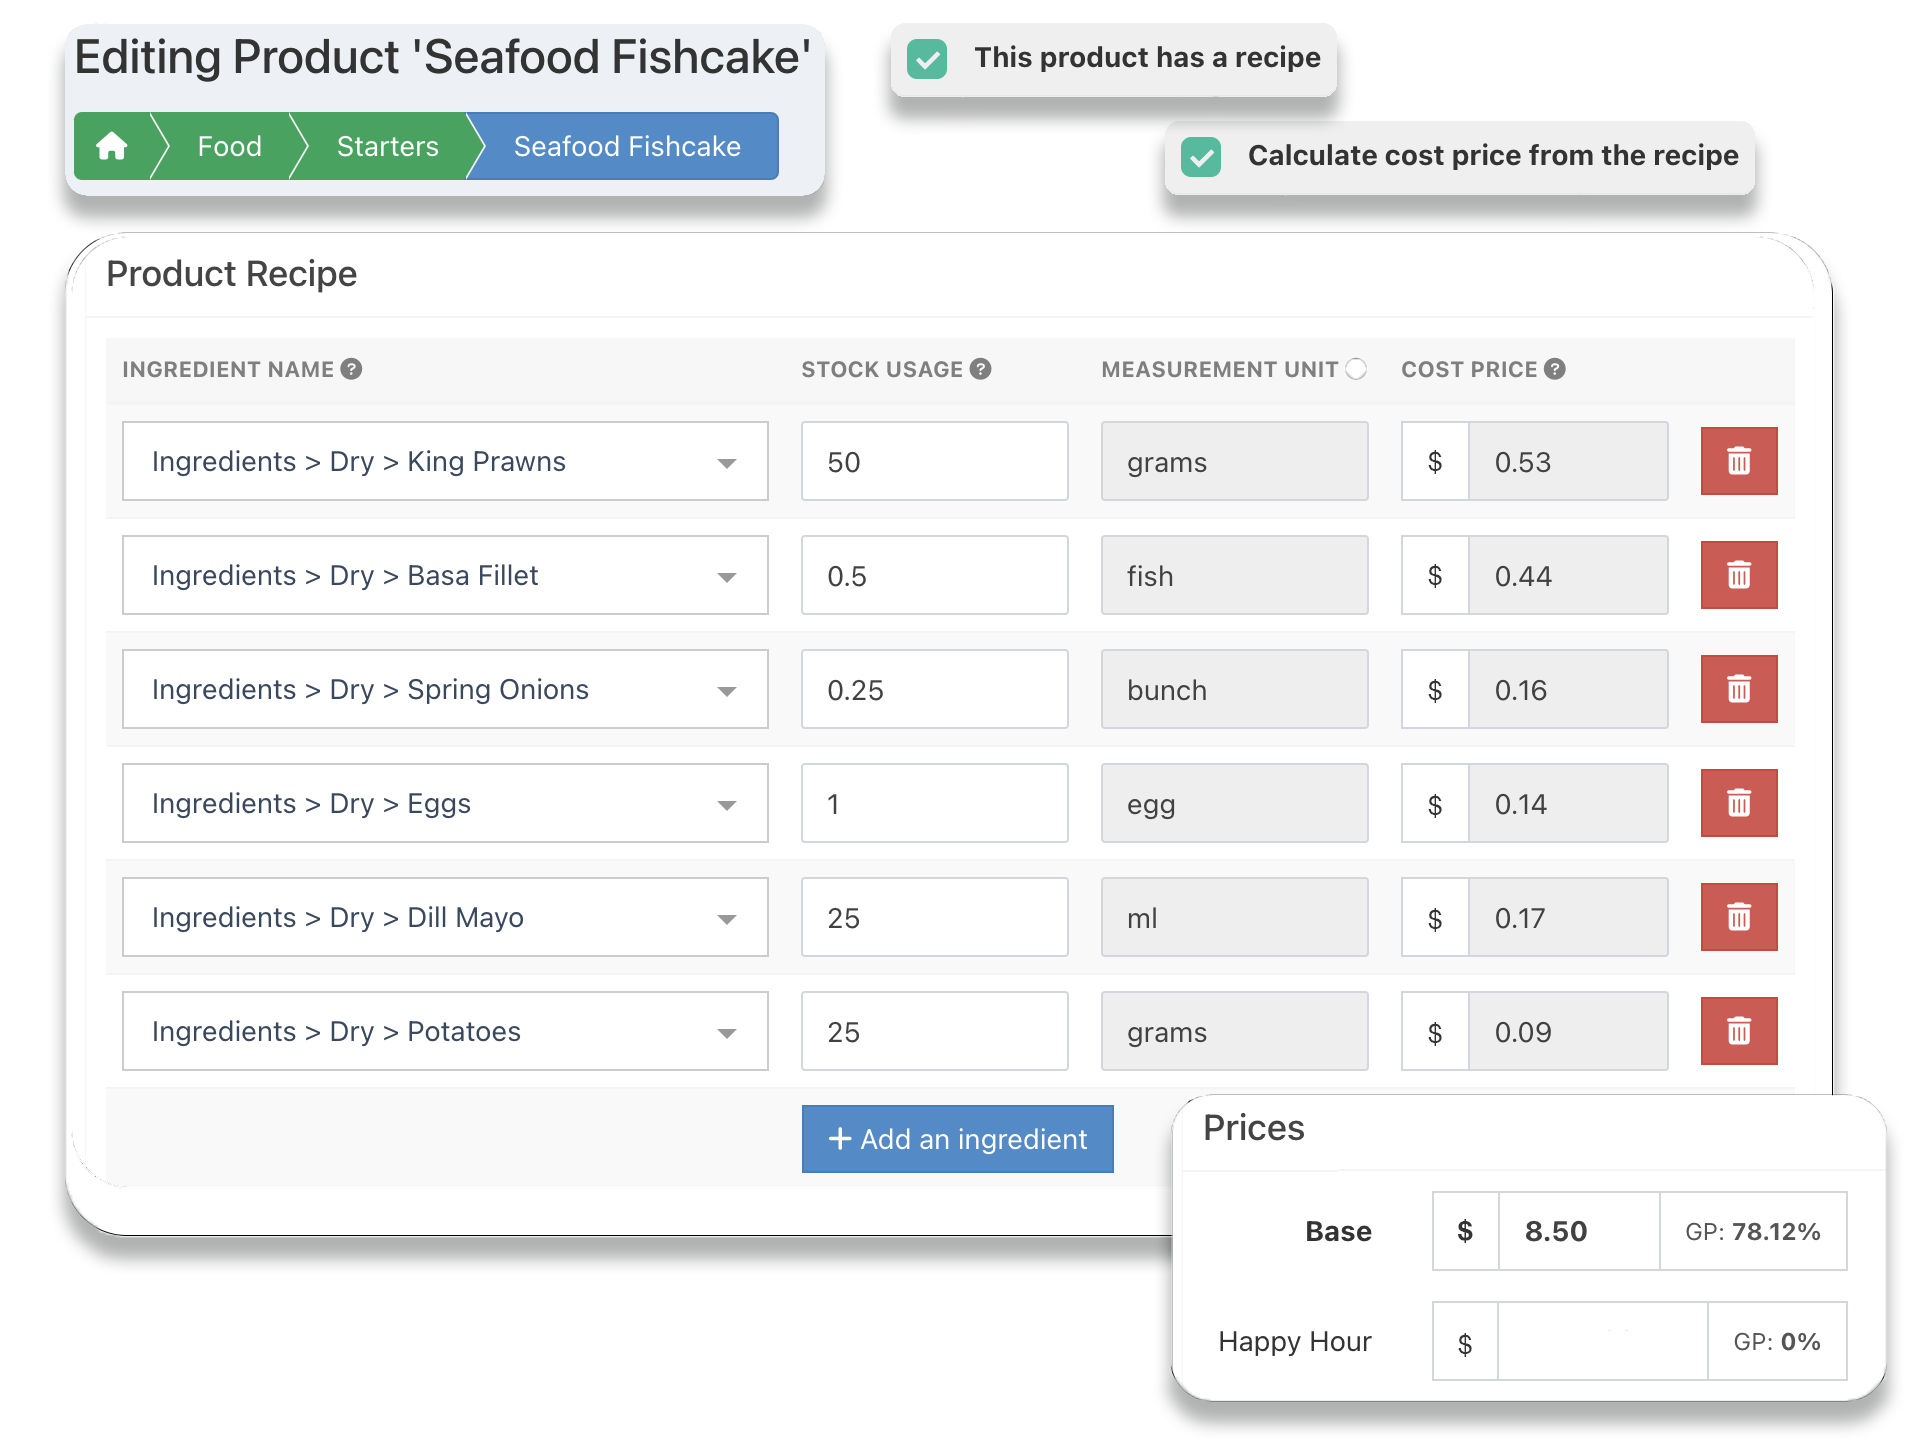Screen dimensions: 1920x1440
Task: Delete the Dill Mayo ingredient row
Action: [x=1738, y=917]
